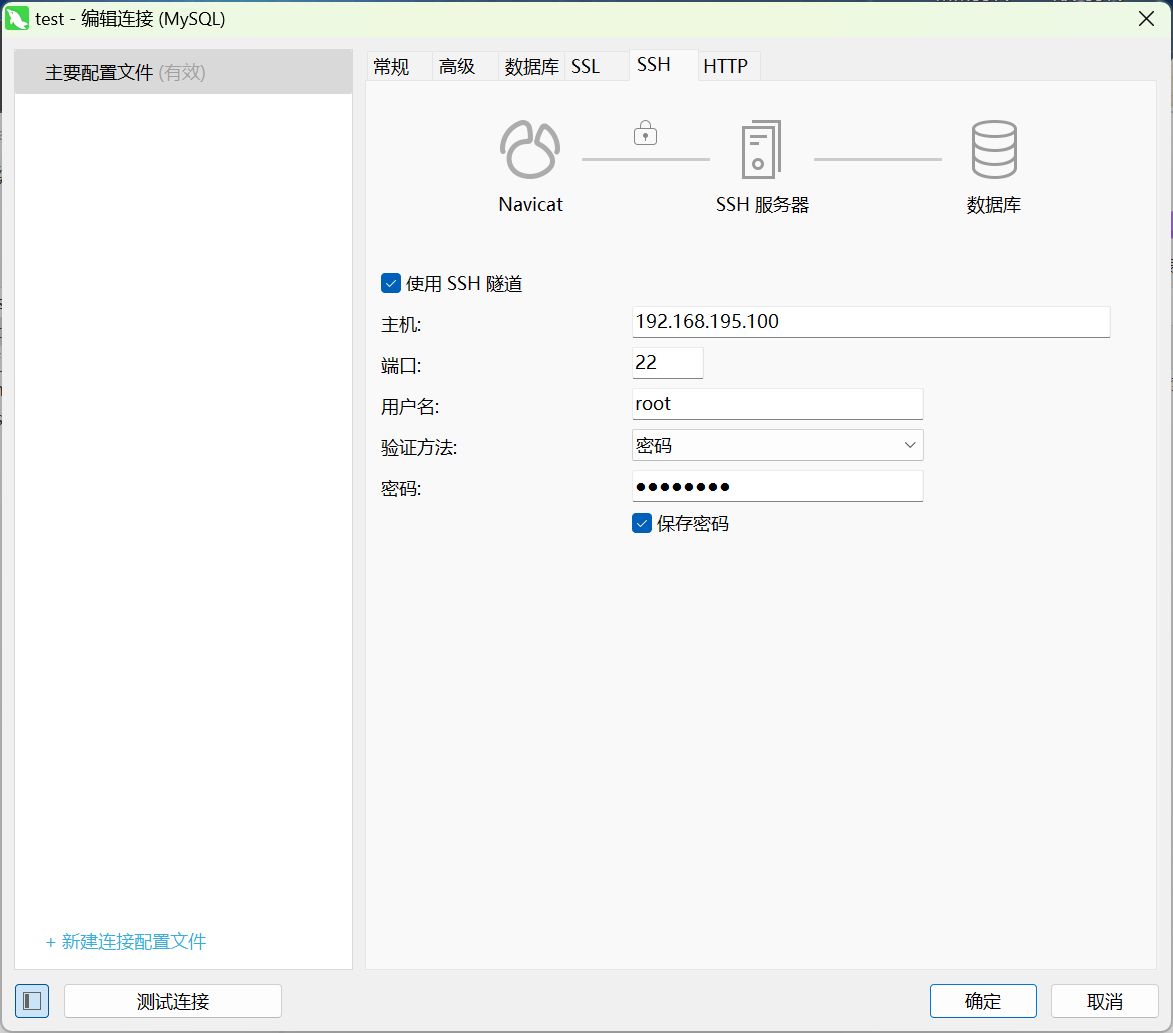Image resolution: width=1173 pixels, height=1033 pixels.
Task: Focus the 主机 host input field
Action: click(871, 322)
